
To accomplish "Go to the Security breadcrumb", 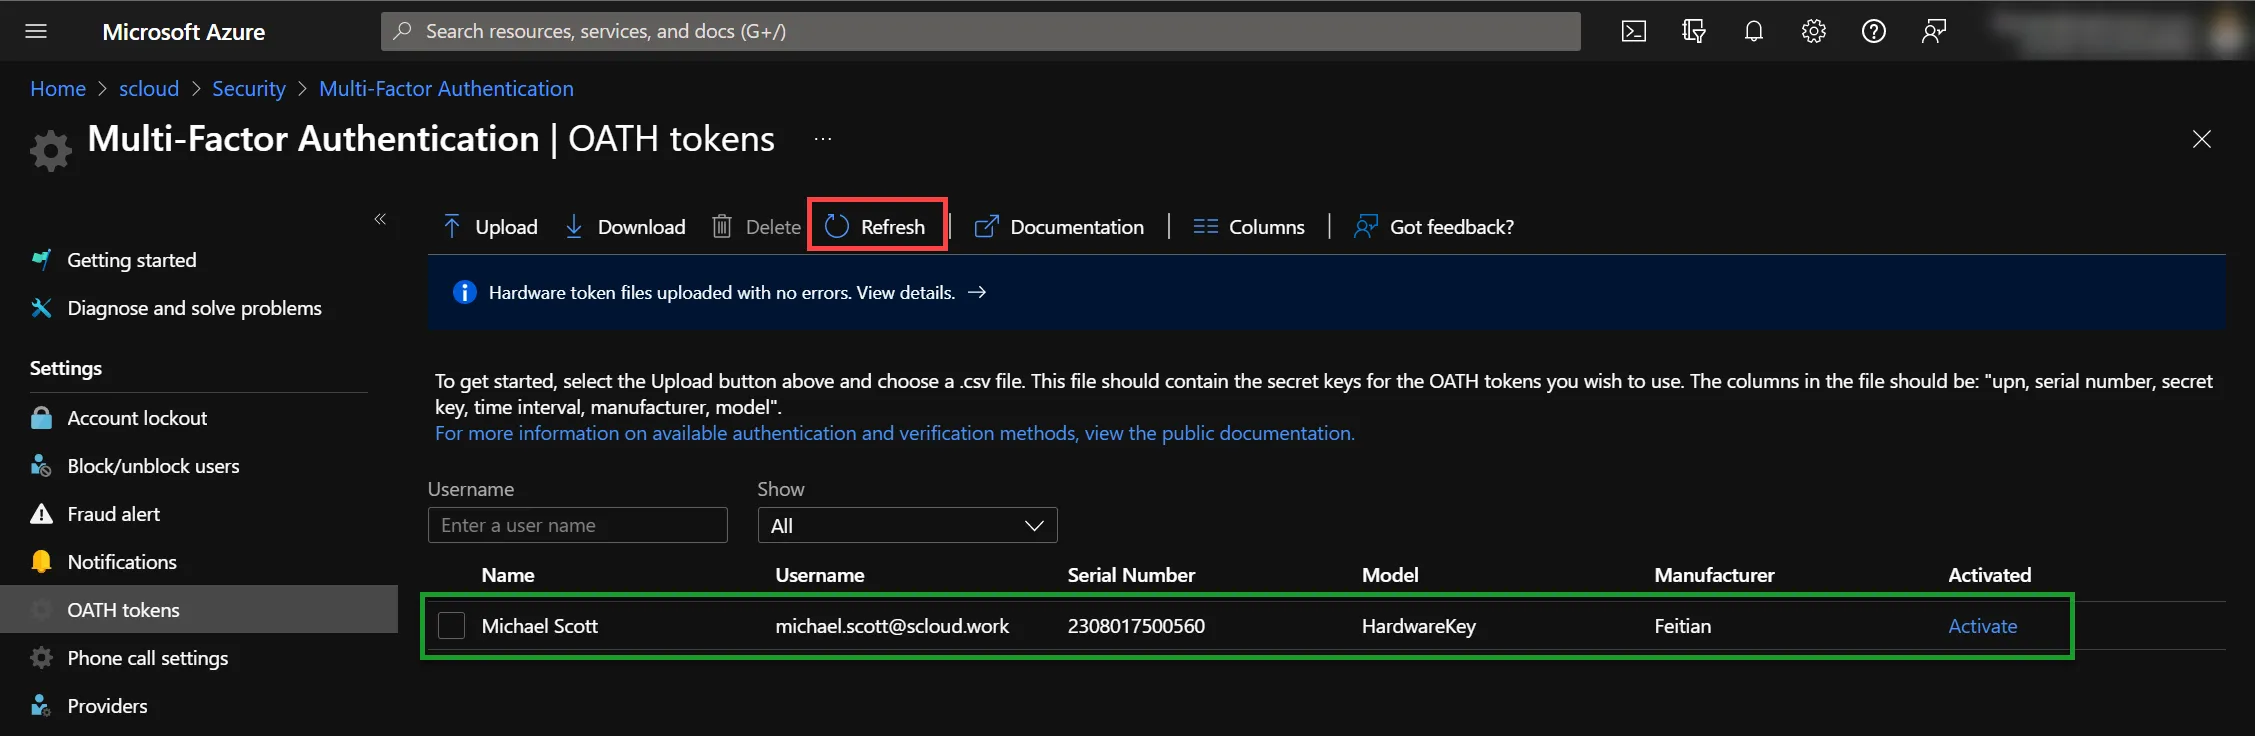I will click(x=249, y=89).
